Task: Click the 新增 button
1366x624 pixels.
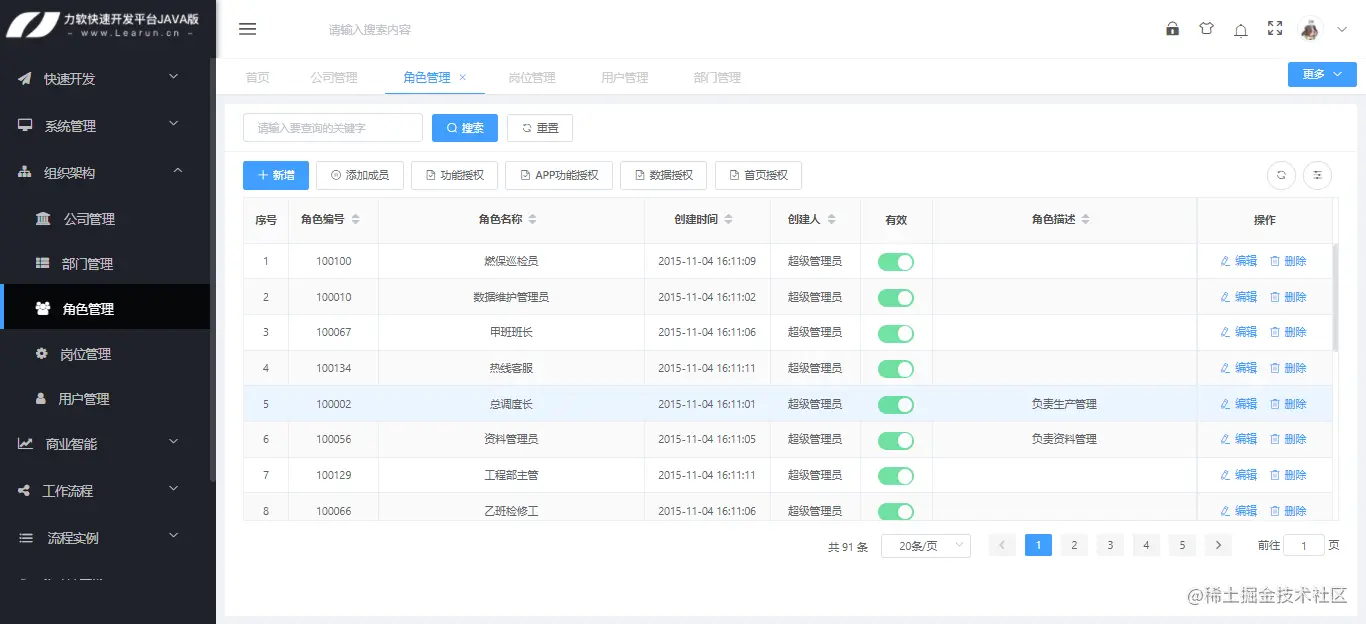Action: pyautogui.click(x=275, y=175)
